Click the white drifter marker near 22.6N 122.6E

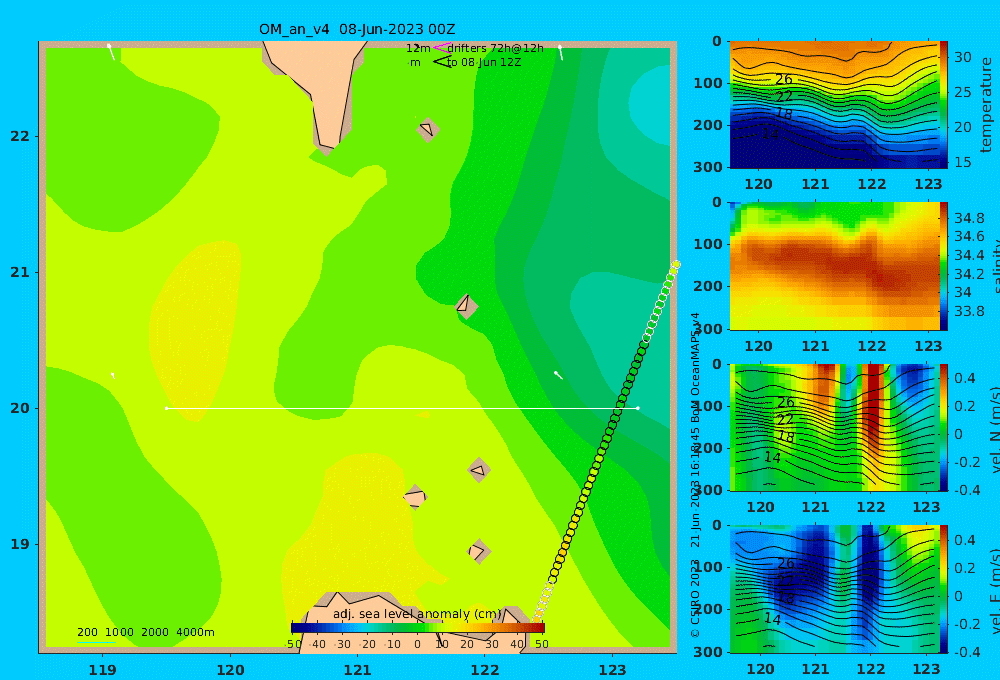561,53
